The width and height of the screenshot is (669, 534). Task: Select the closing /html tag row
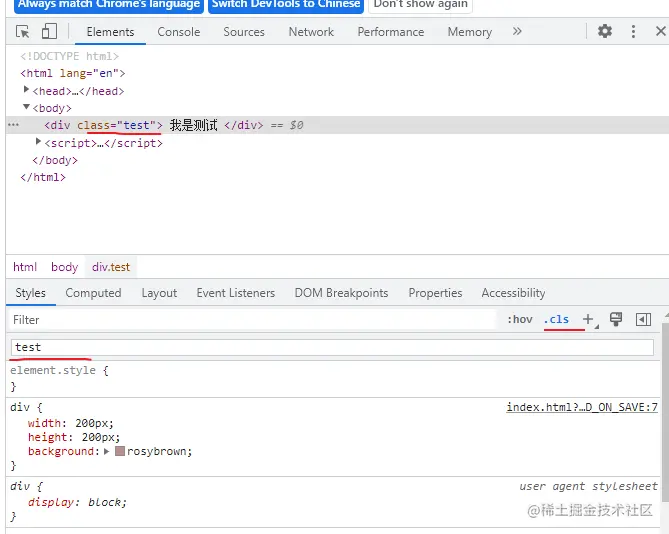pyautogui.click(x=43, y=177)
